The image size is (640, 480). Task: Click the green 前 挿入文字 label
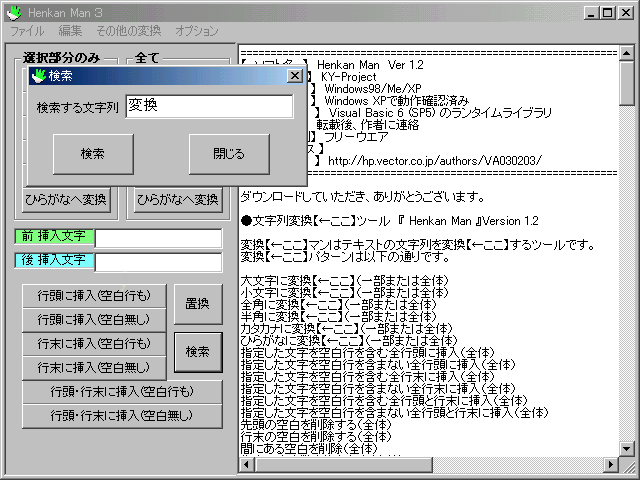pos(54,236)
